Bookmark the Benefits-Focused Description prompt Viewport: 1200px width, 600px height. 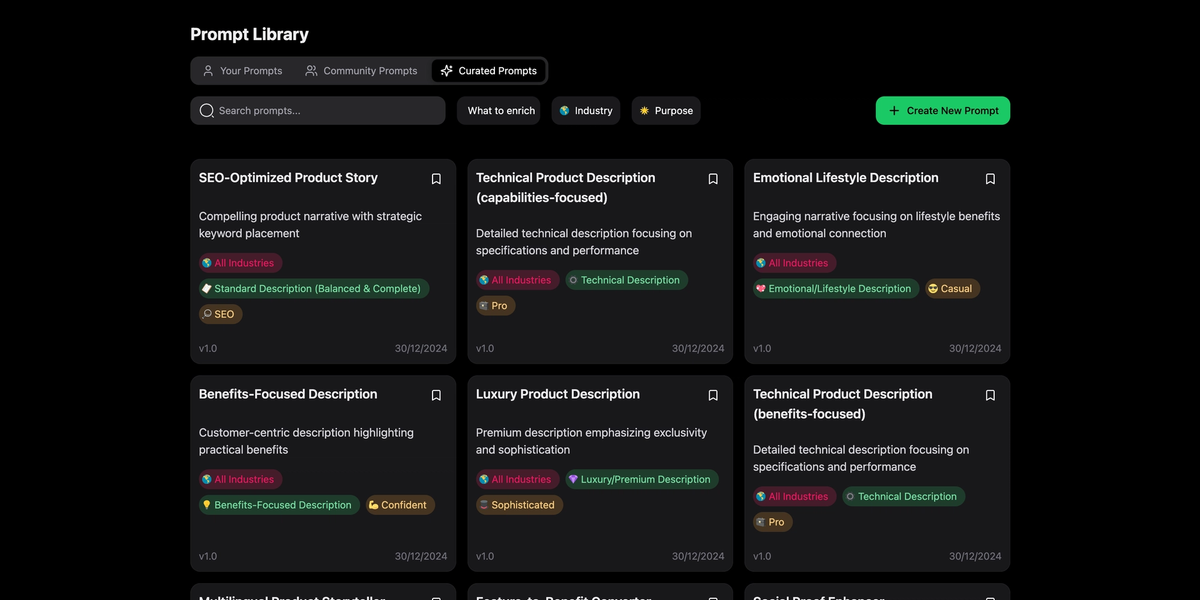tap(436, 395)
